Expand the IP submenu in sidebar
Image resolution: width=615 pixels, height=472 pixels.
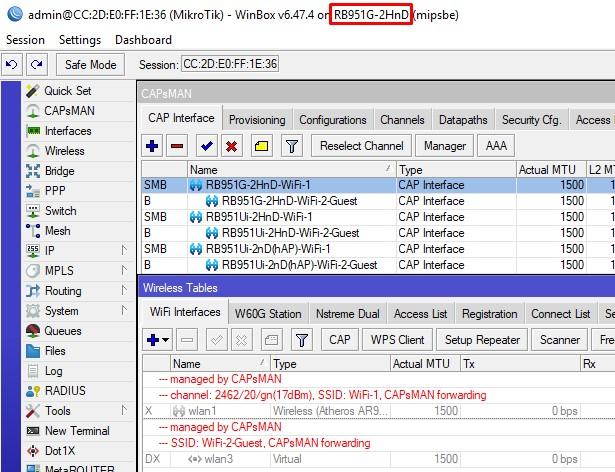coord(124,251)
